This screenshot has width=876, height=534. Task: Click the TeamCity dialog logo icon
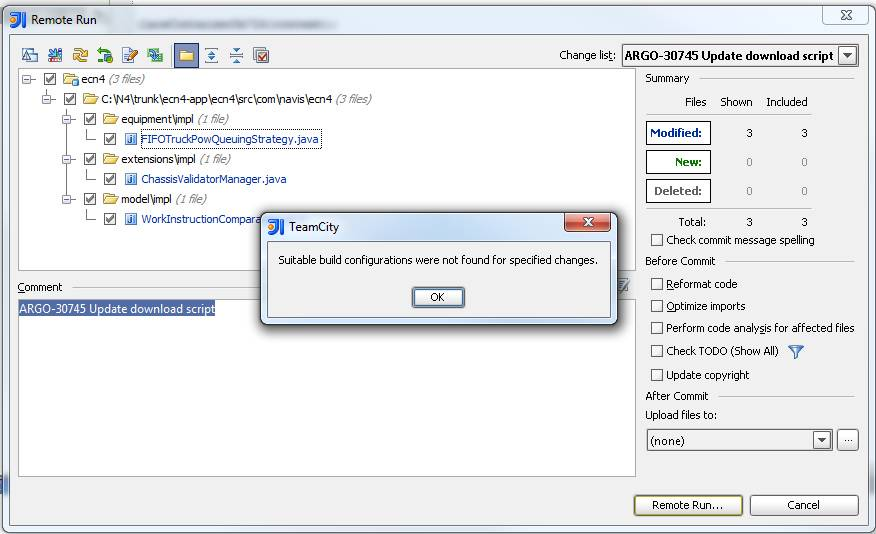tap(275, 227)
